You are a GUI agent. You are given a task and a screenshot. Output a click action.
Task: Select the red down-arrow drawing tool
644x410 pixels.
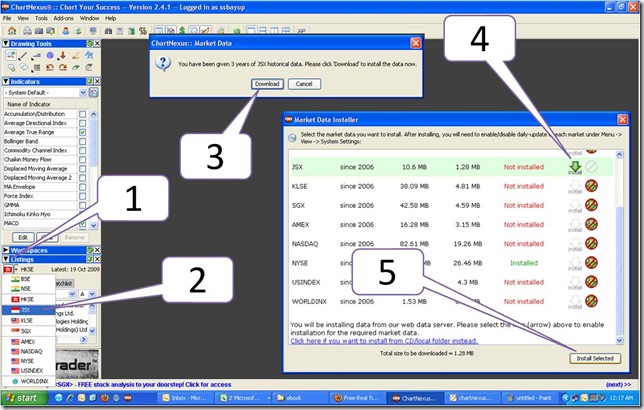tap(62, 55)
